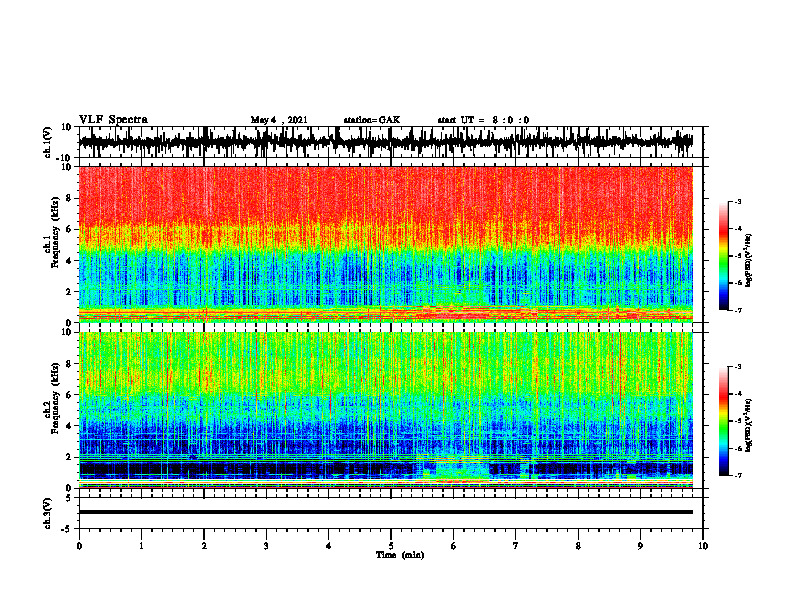Click time axis tick label "10"

click(x=703, y=546)
